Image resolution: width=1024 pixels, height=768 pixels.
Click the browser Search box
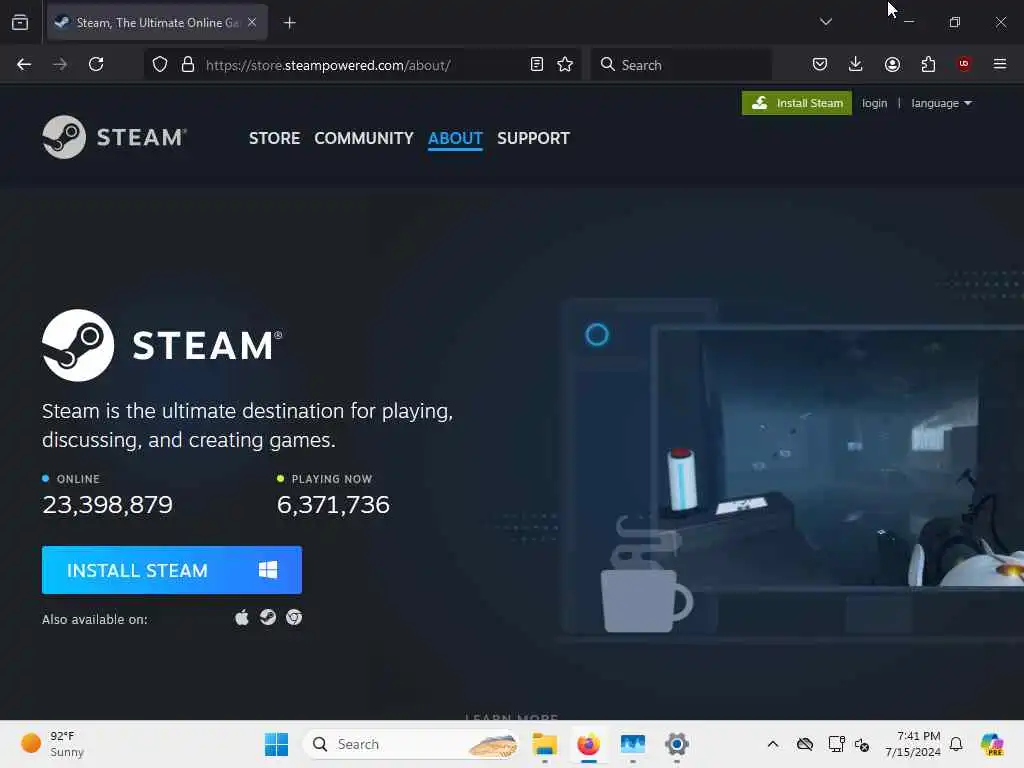(x=681, y=65)
